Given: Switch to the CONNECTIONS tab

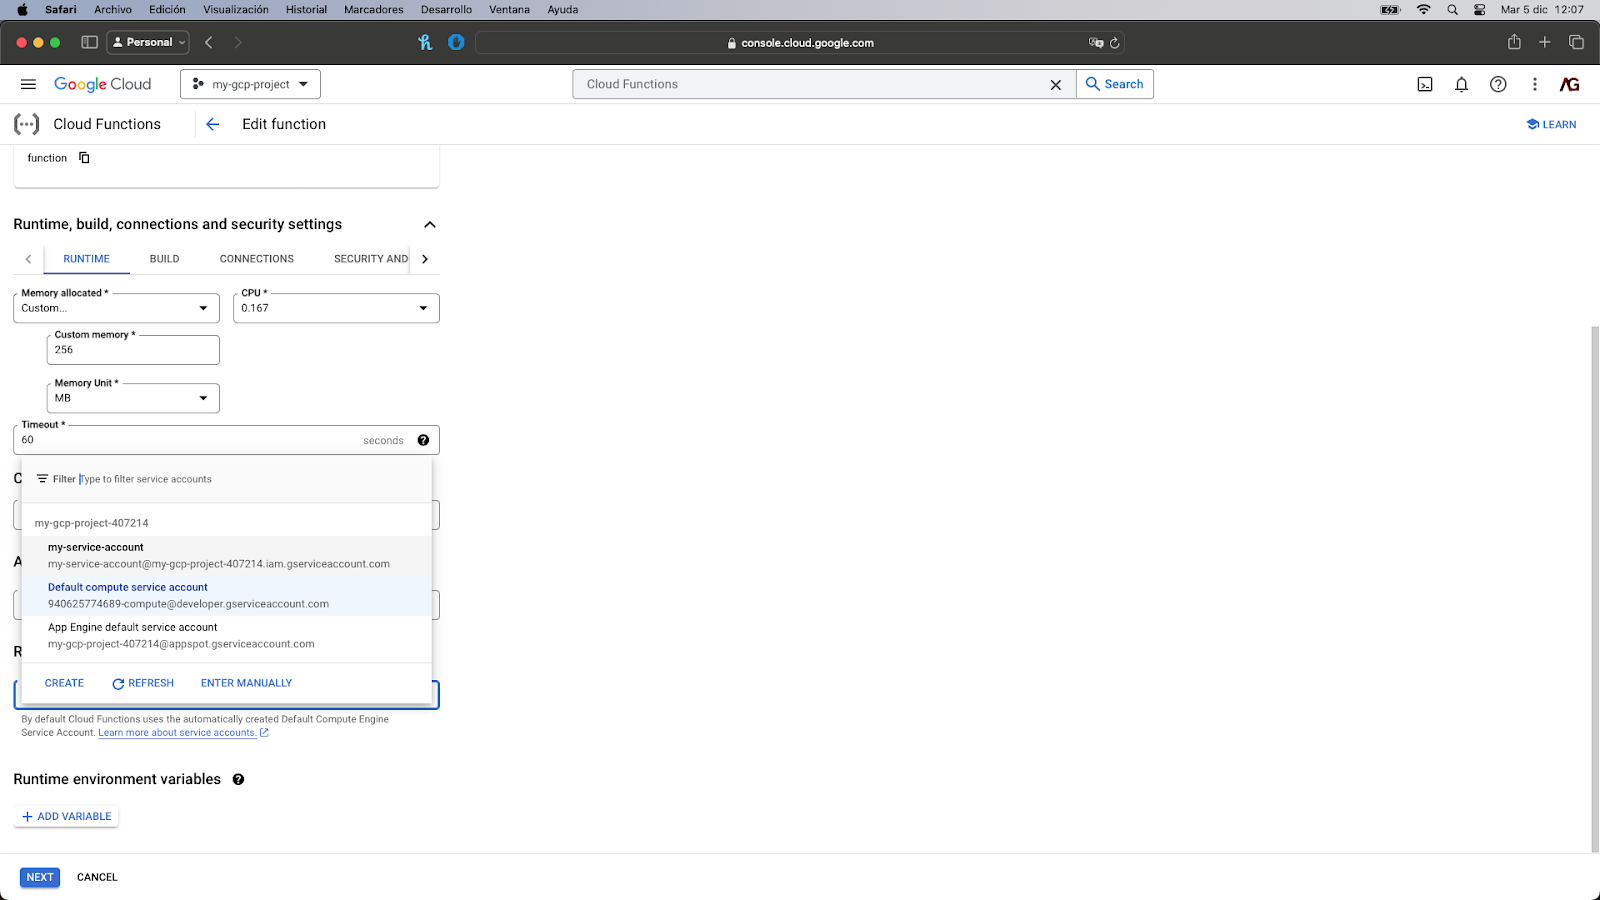Looking at the screenshot, I should point(257,259).
